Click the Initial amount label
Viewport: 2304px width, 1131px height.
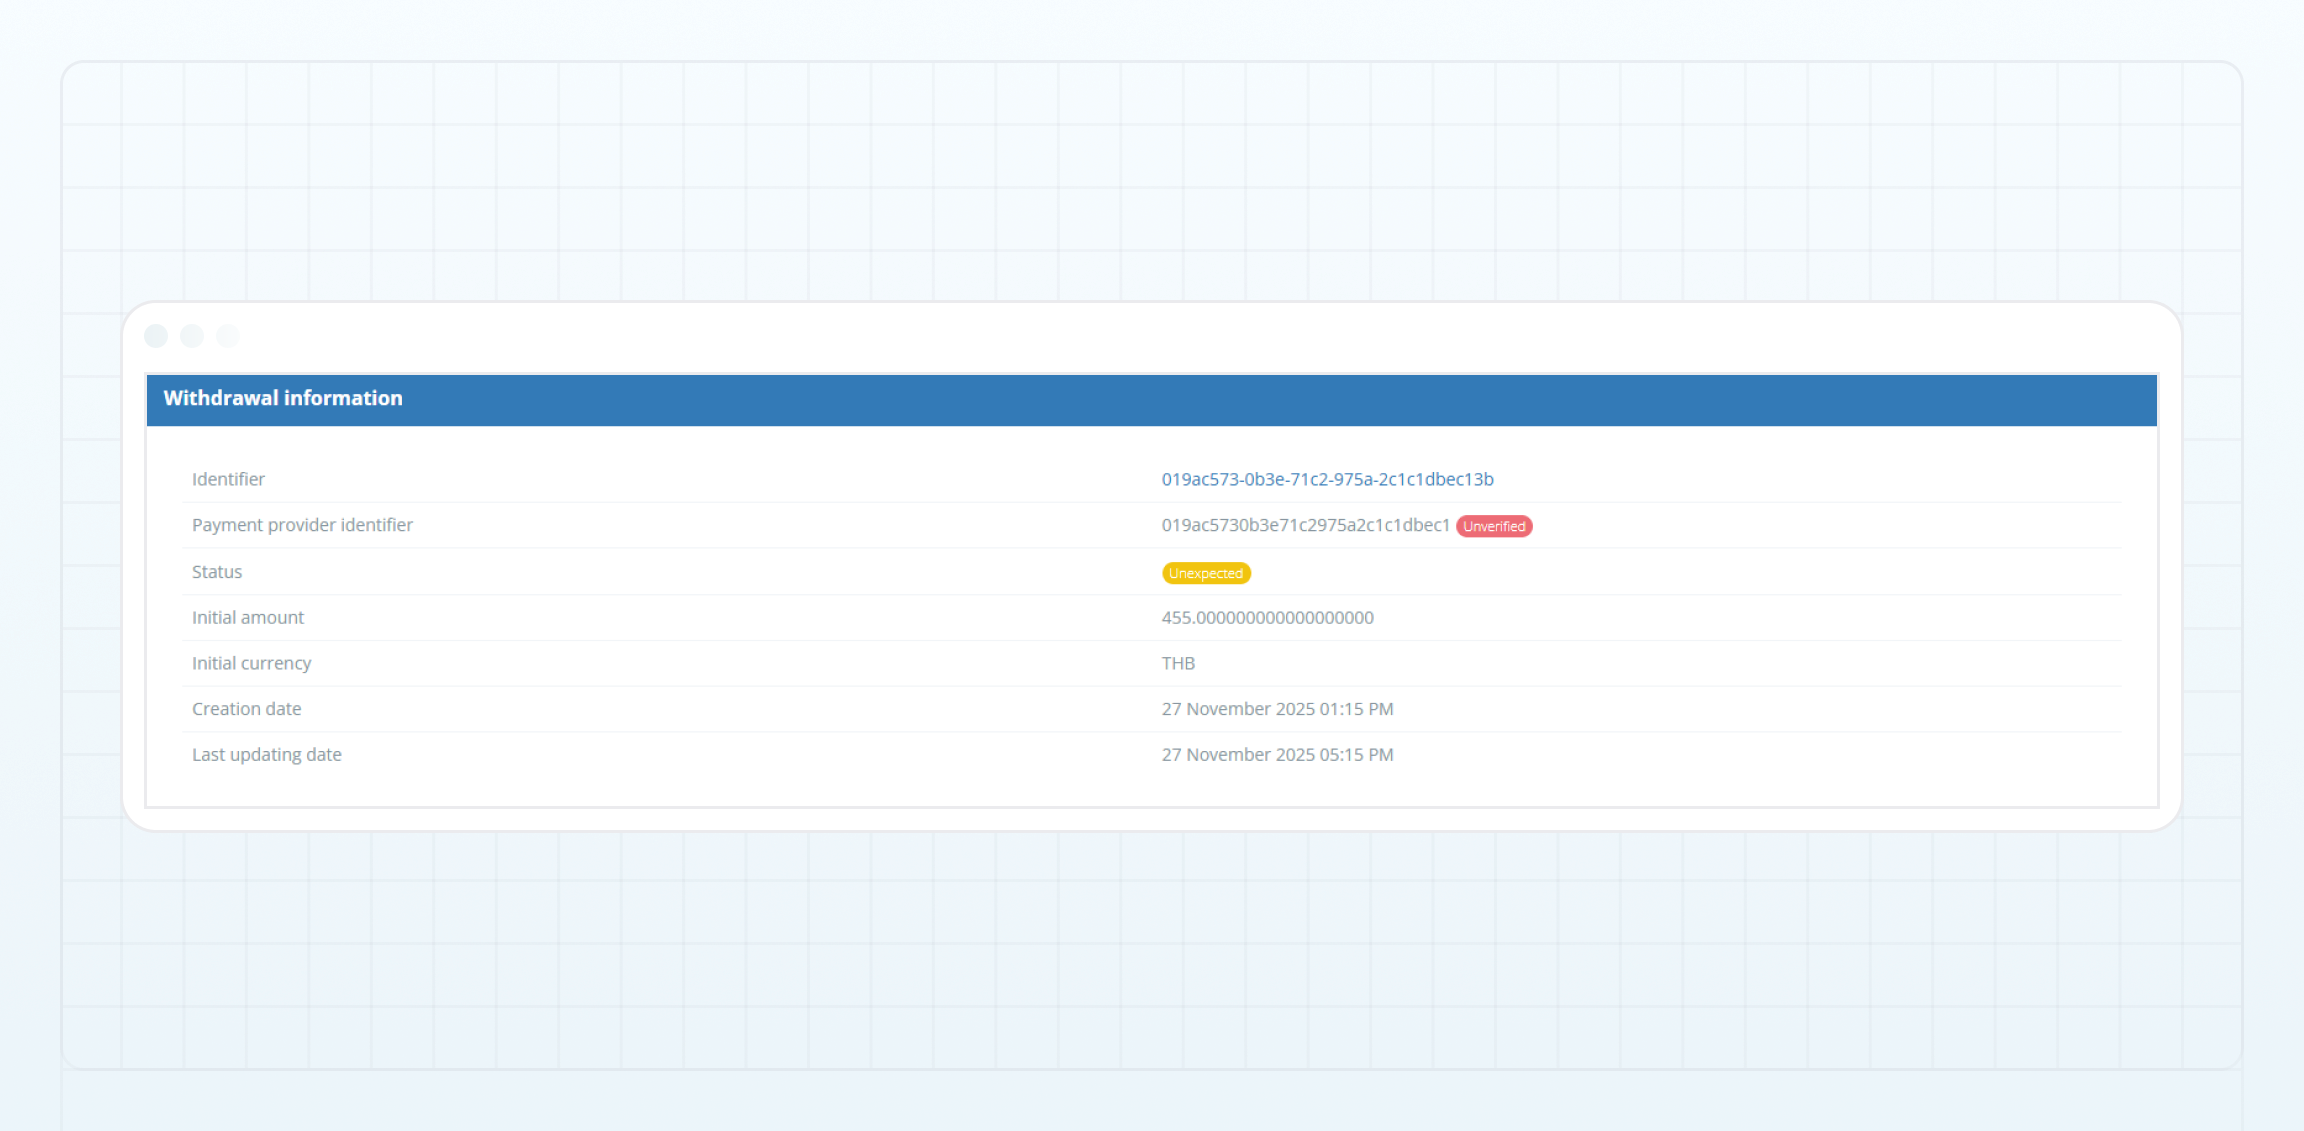[248, 618]
